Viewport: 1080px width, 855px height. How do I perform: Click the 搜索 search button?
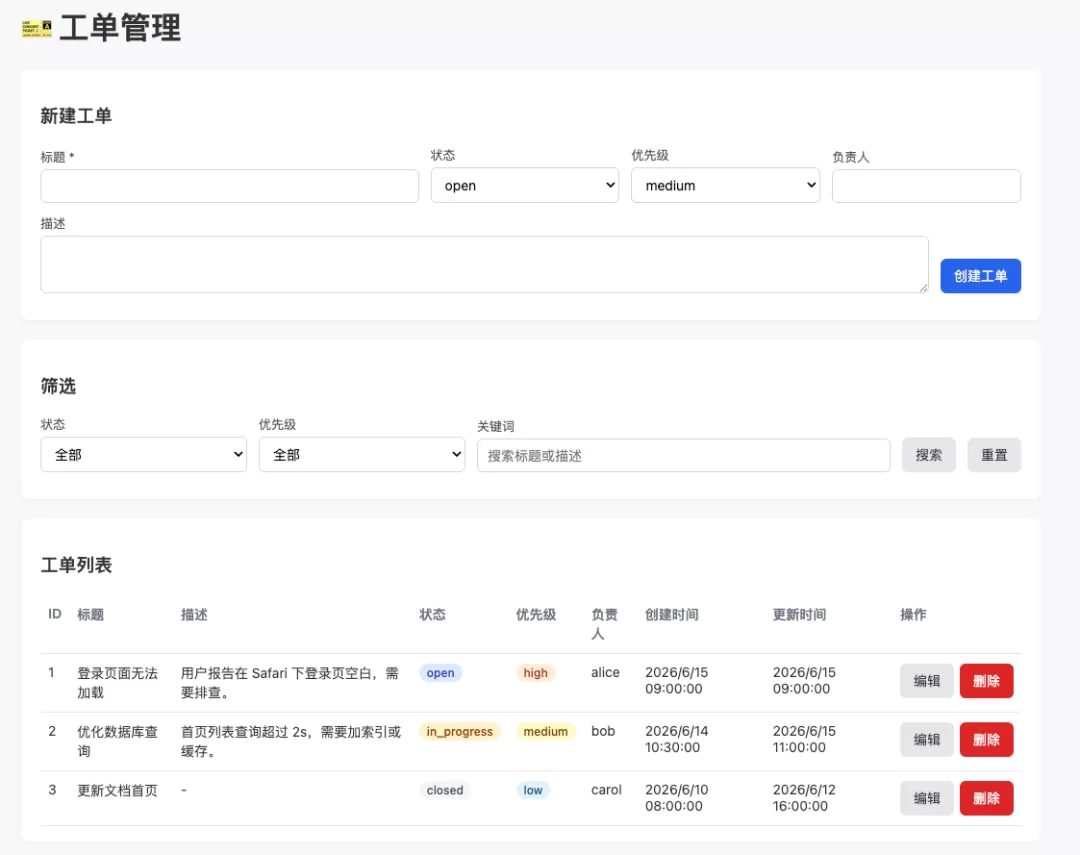point(928,455)
